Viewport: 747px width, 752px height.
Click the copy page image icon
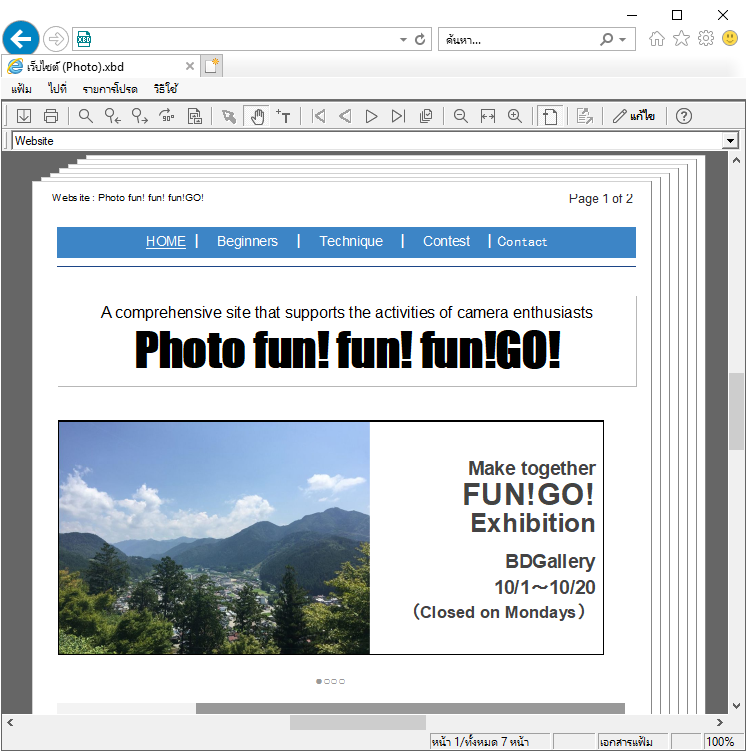[195, 116]
